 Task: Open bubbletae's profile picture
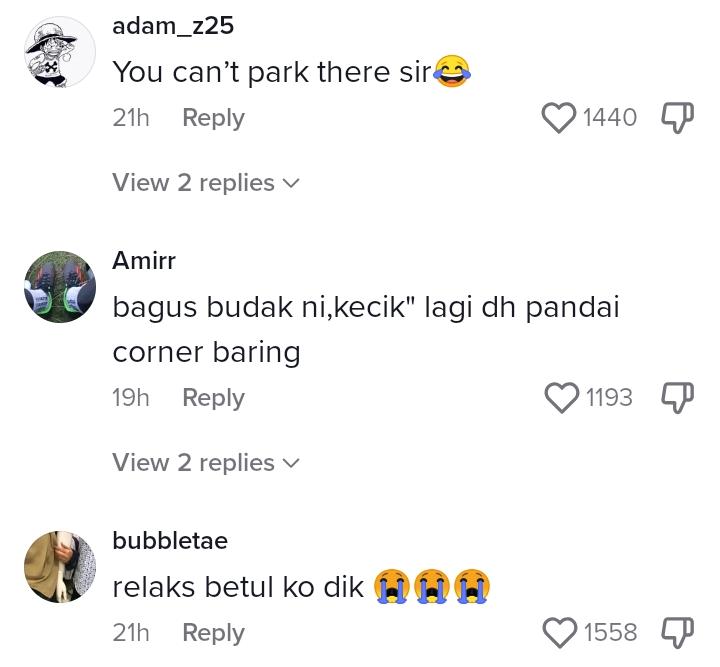(x=60, y=567)
